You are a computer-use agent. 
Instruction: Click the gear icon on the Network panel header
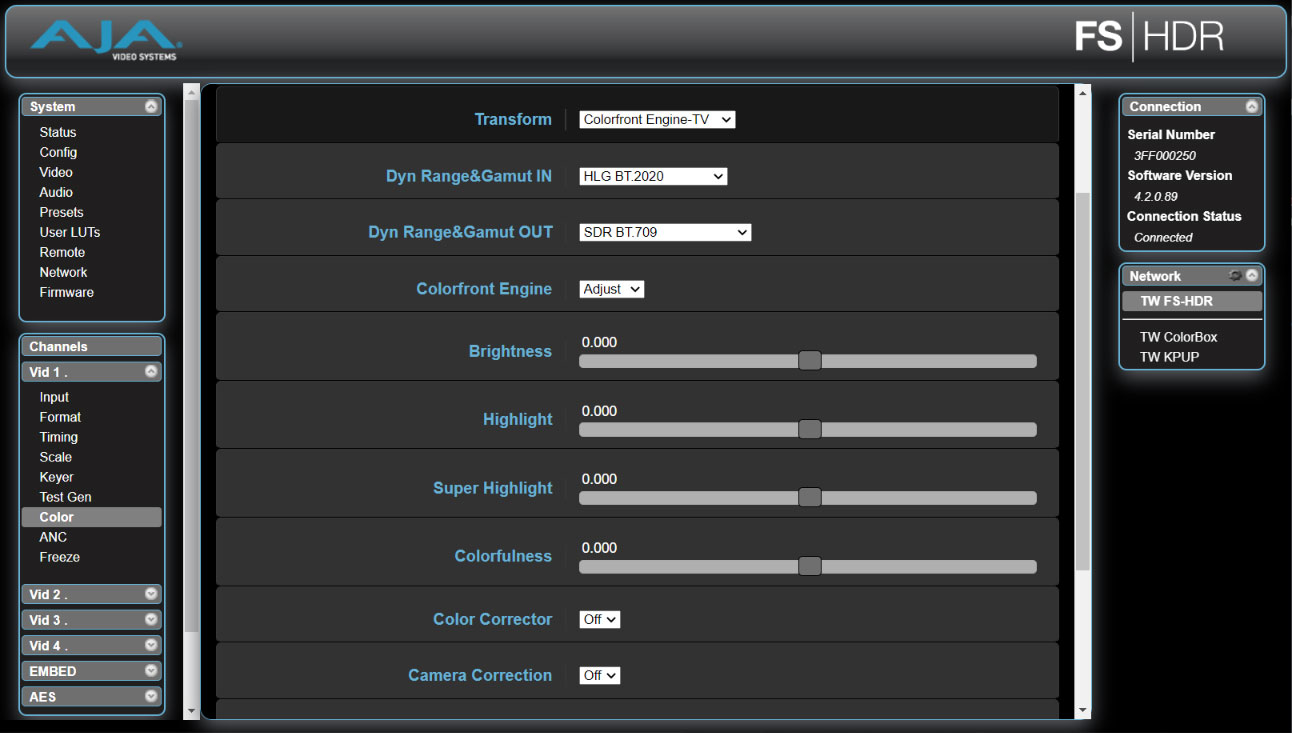pyautogui.click(x=1236, y=275)
